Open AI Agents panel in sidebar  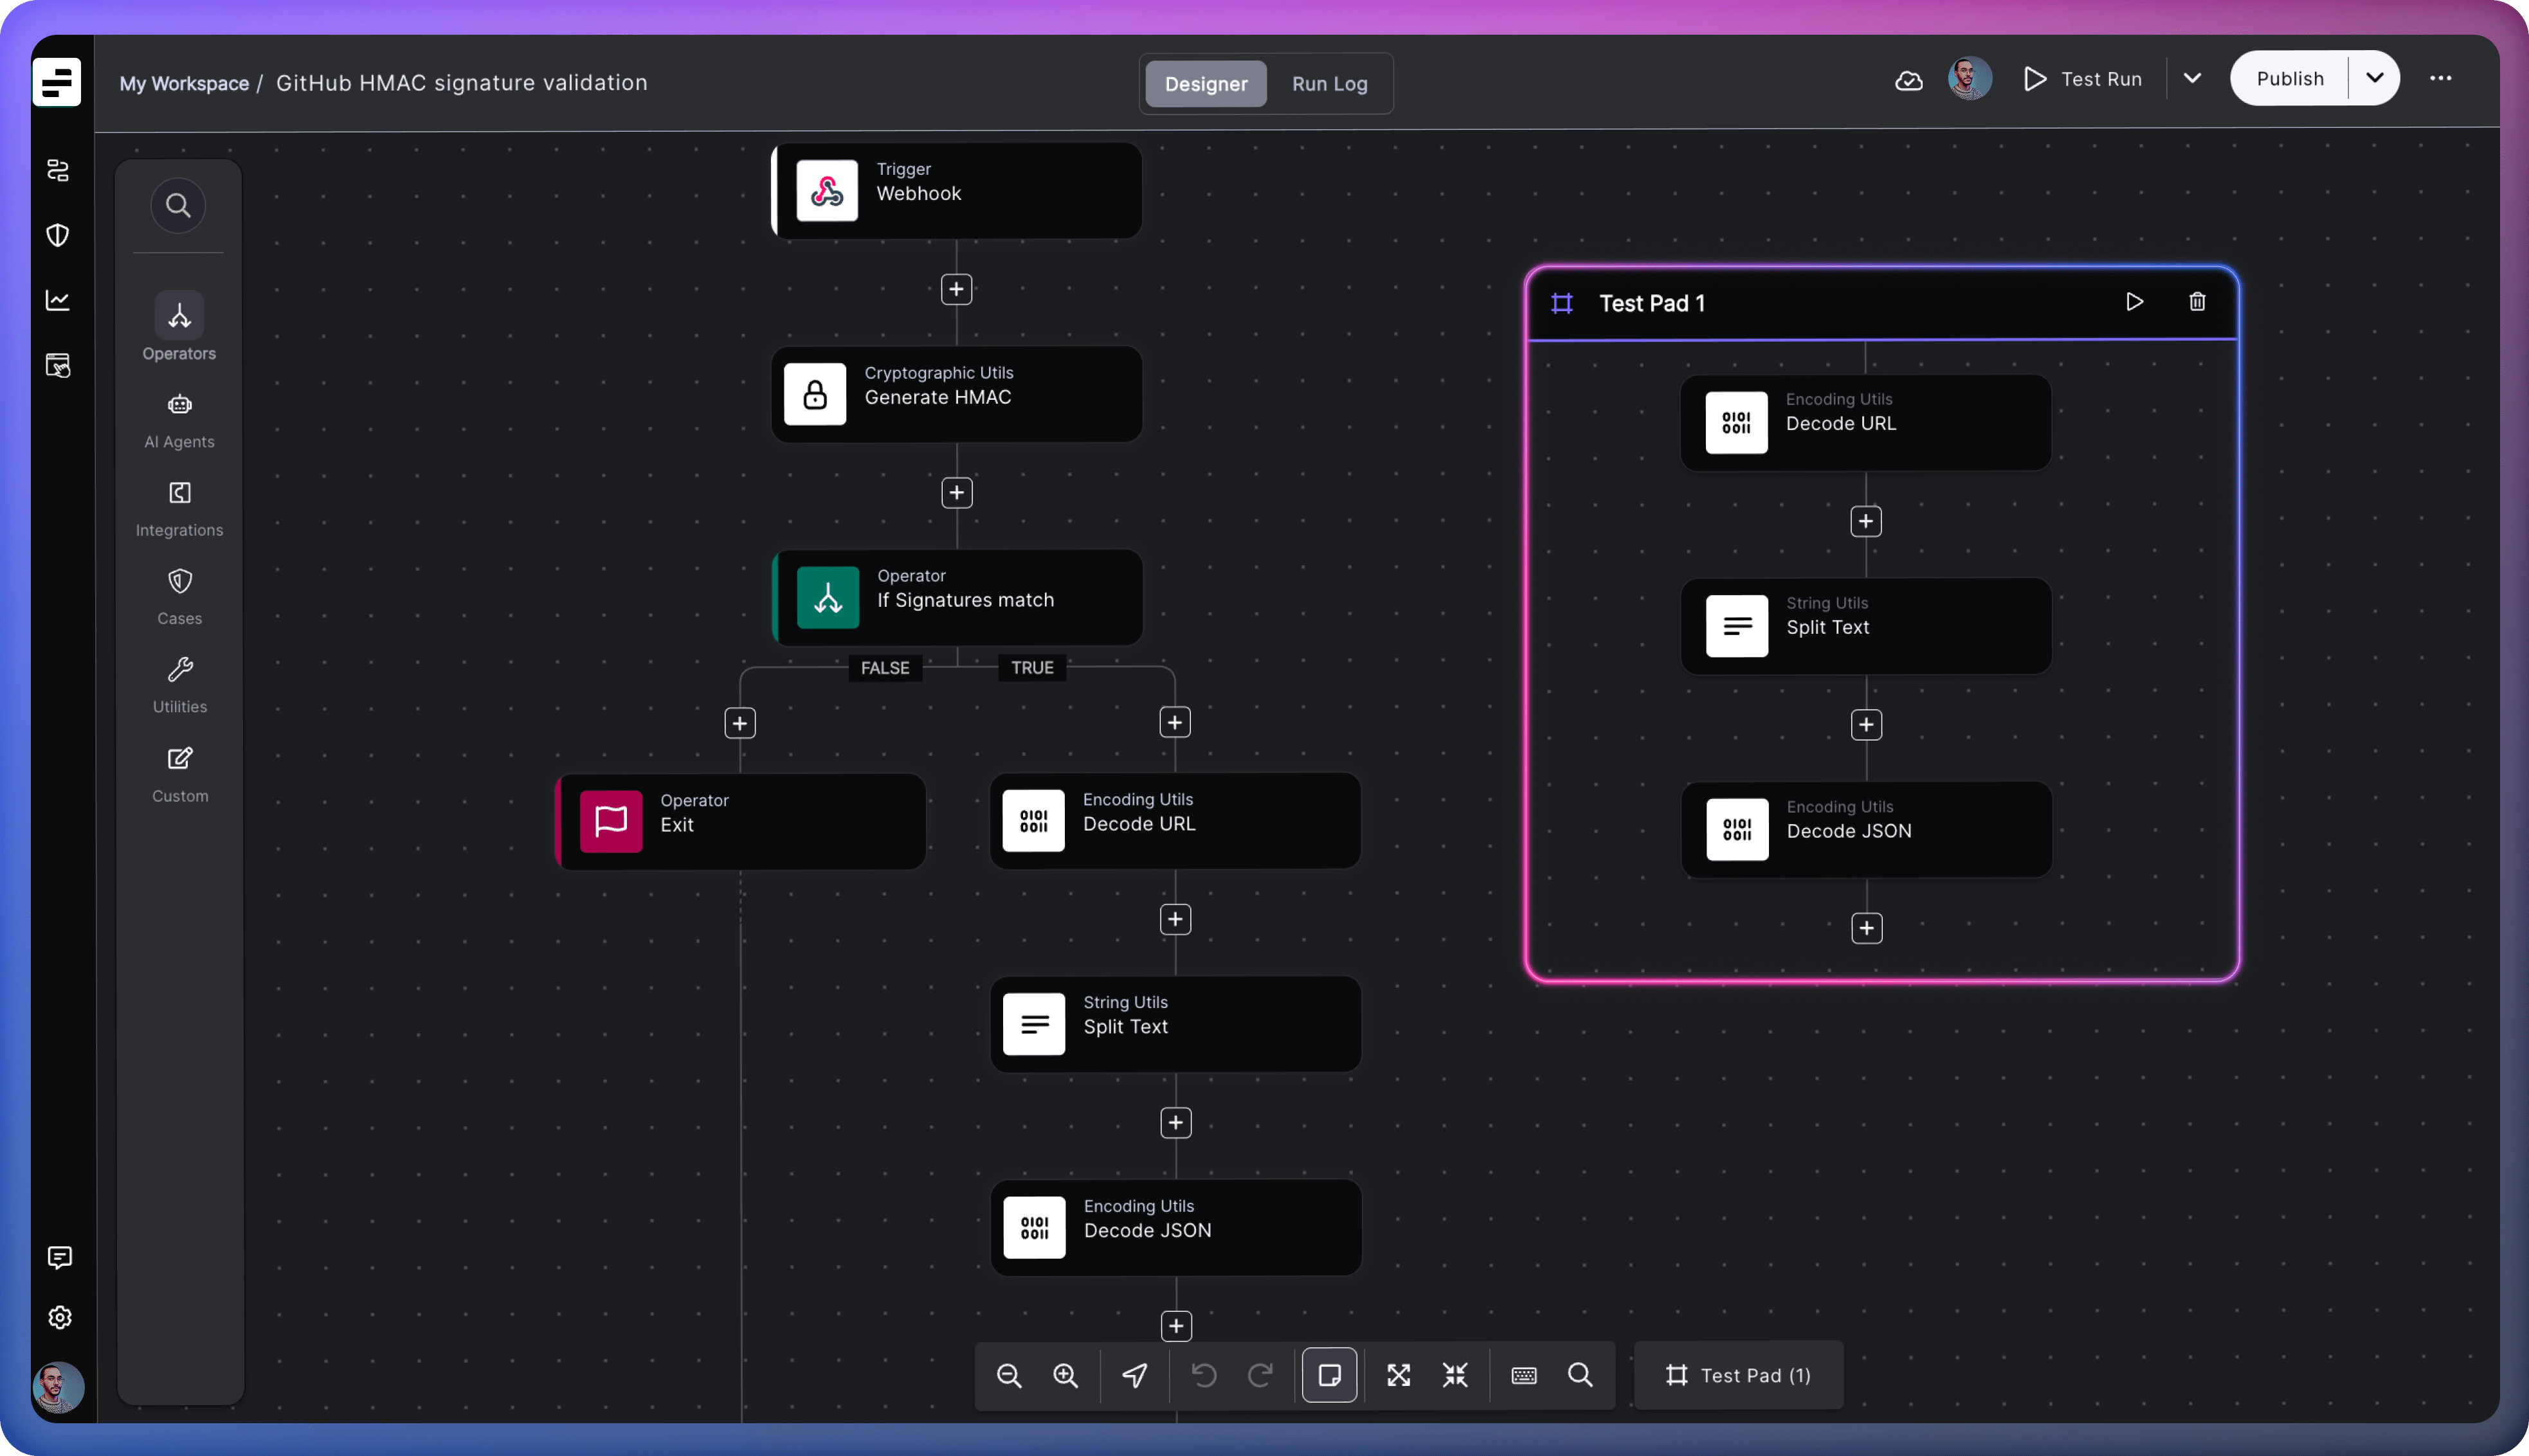tap(180, 419)
